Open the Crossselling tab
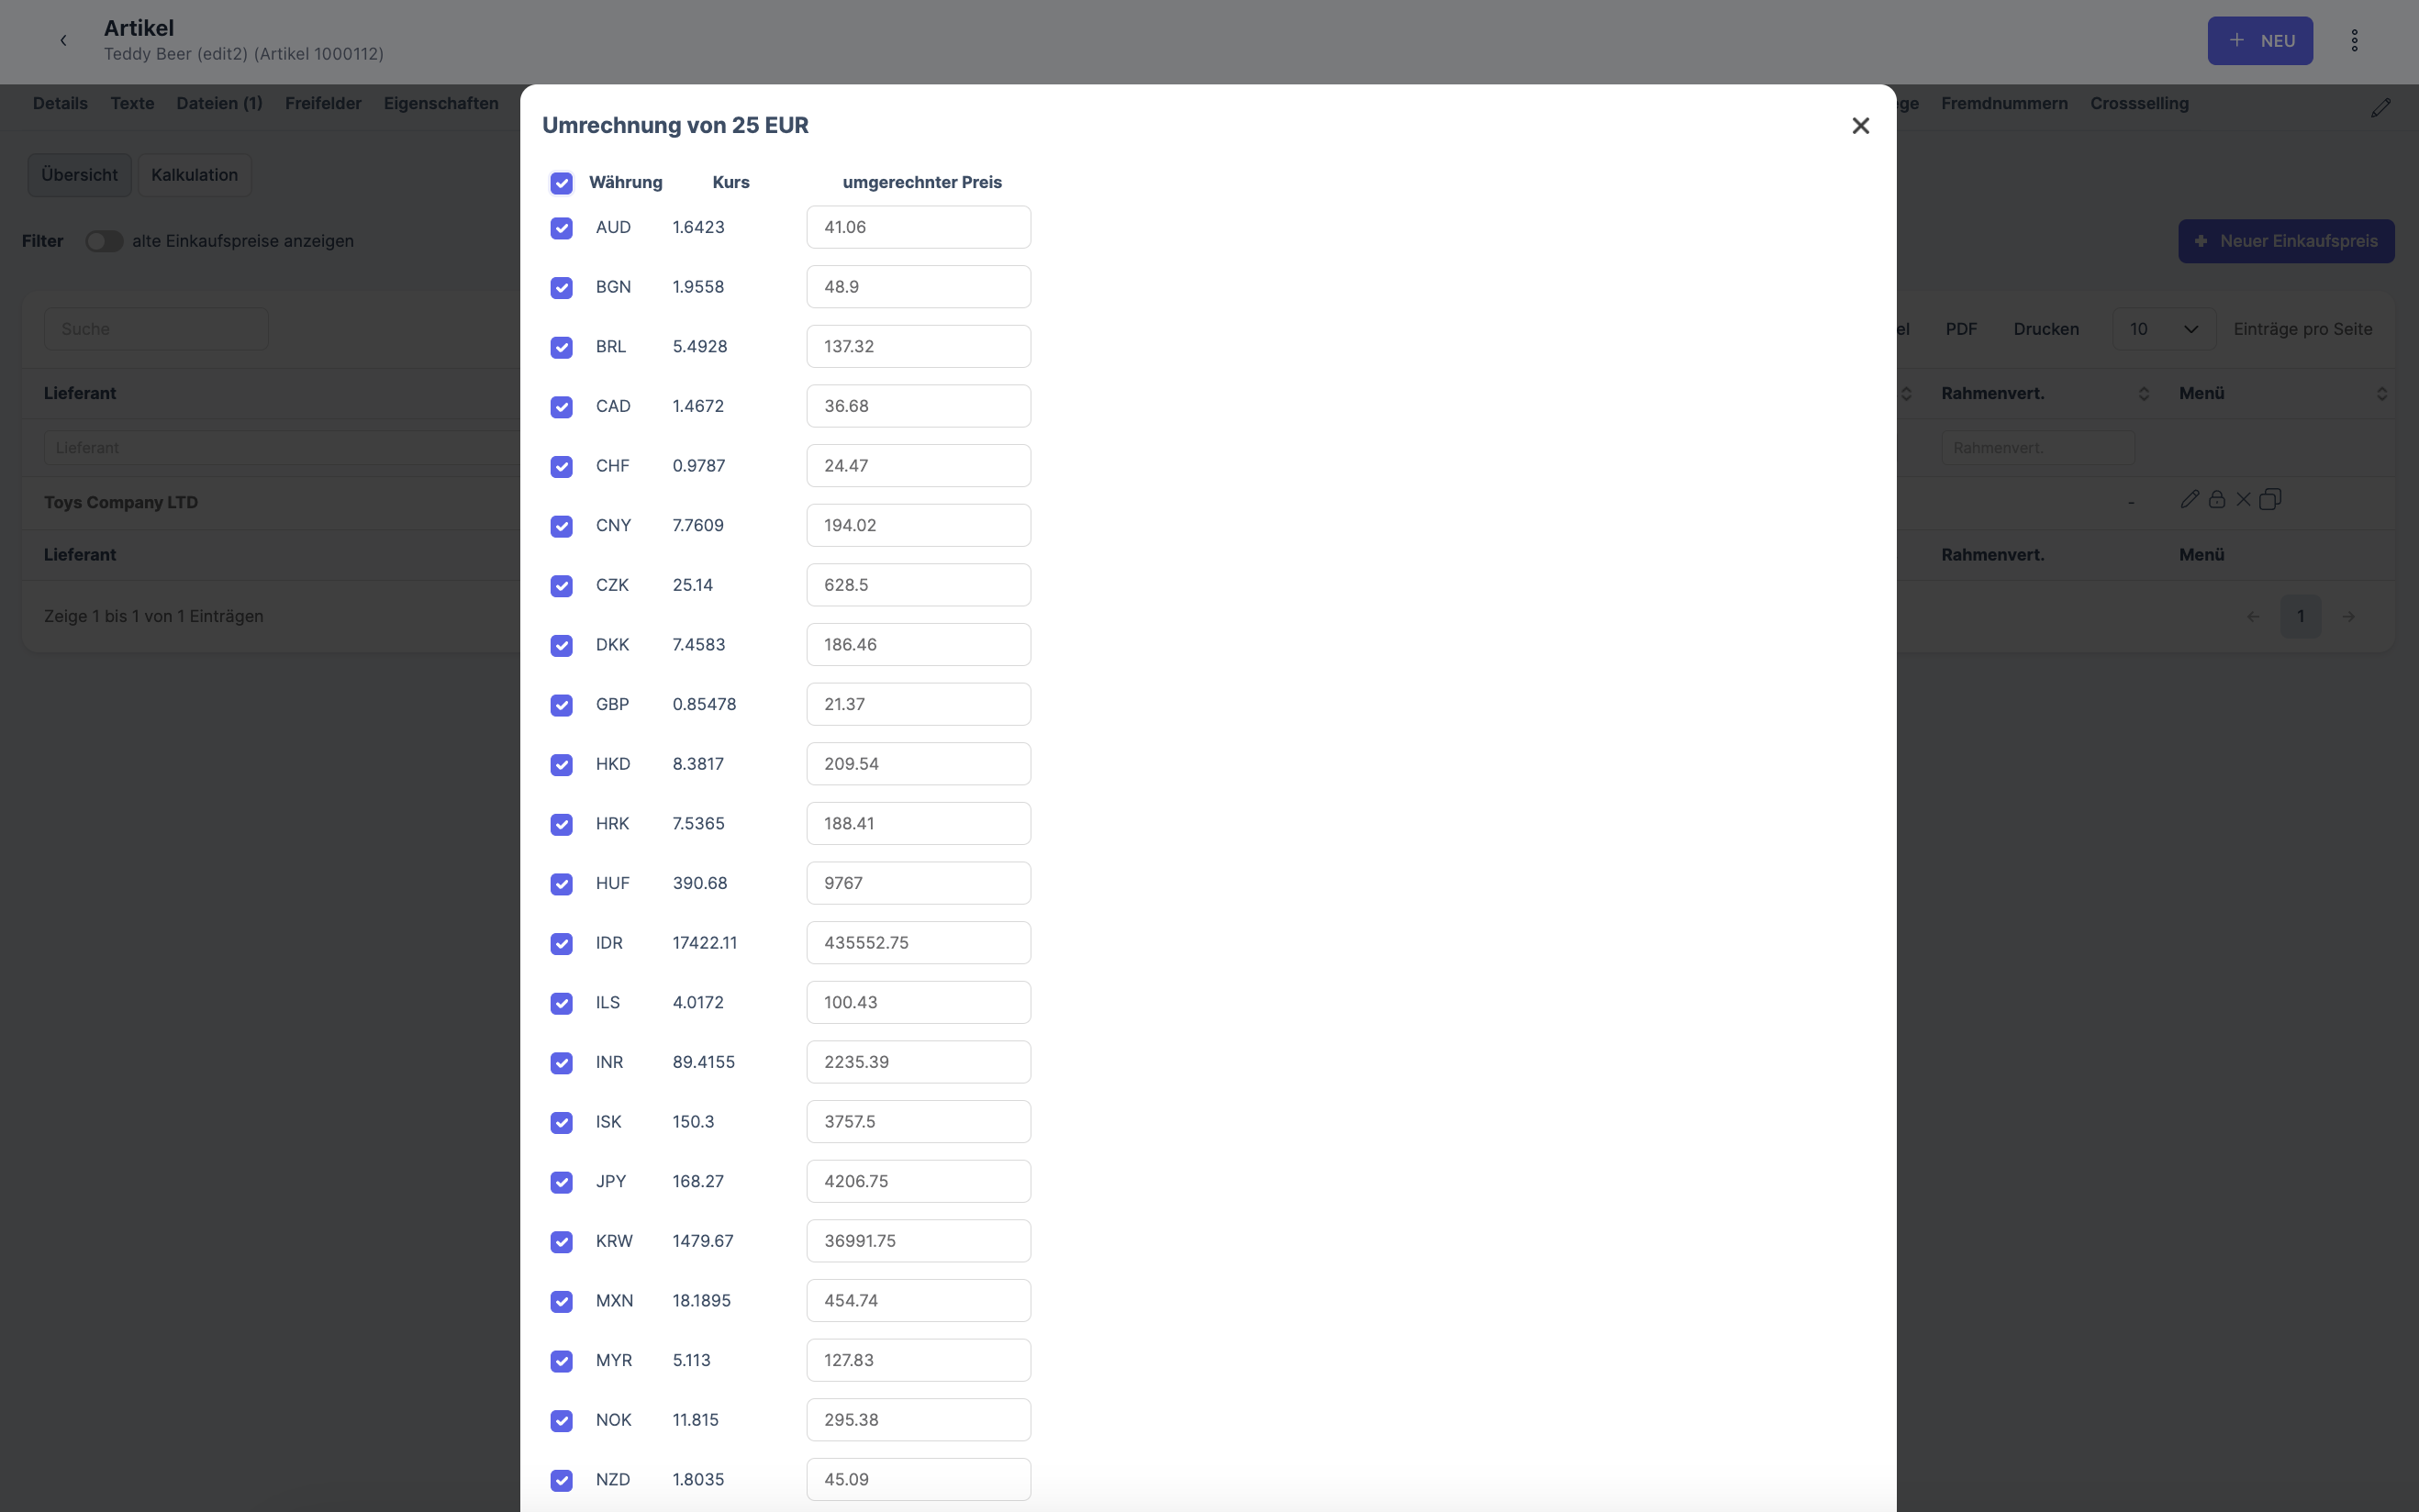The height and width of the screenshot is (1512, 2419). [x=2139, y=104]
